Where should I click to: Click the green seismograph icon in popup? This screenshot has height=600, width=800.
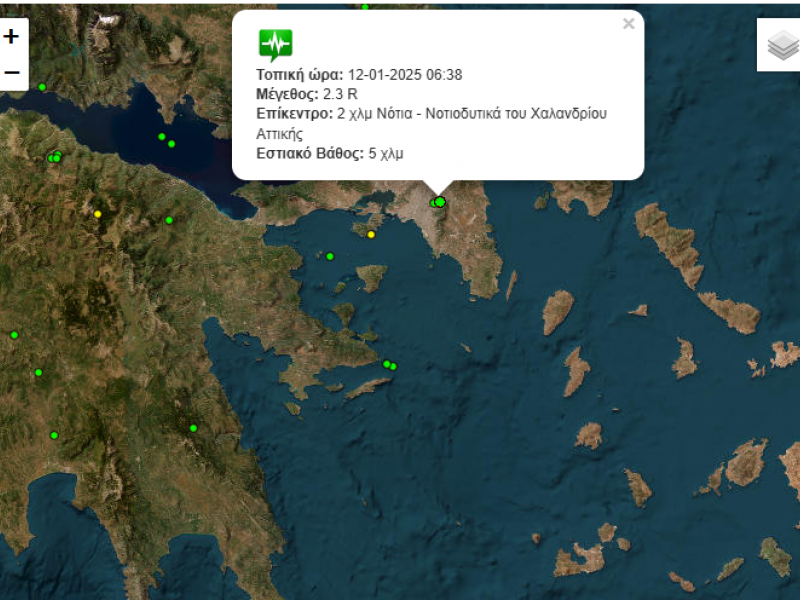[276, 45]
